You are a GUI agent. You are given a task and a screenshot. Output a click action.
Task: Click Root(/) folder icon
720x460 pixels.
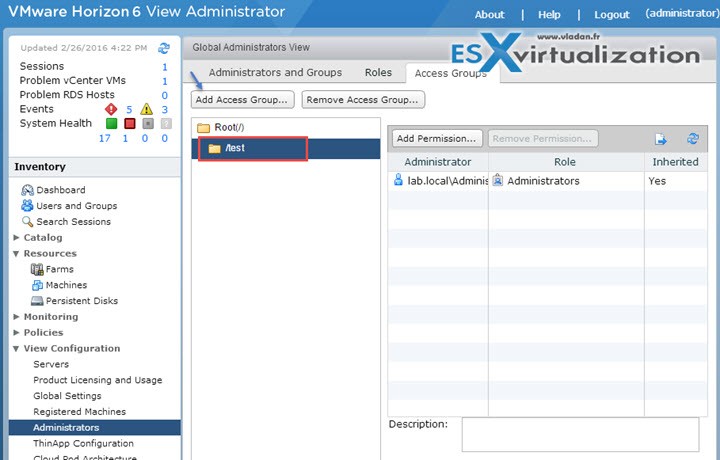[203, 128]
